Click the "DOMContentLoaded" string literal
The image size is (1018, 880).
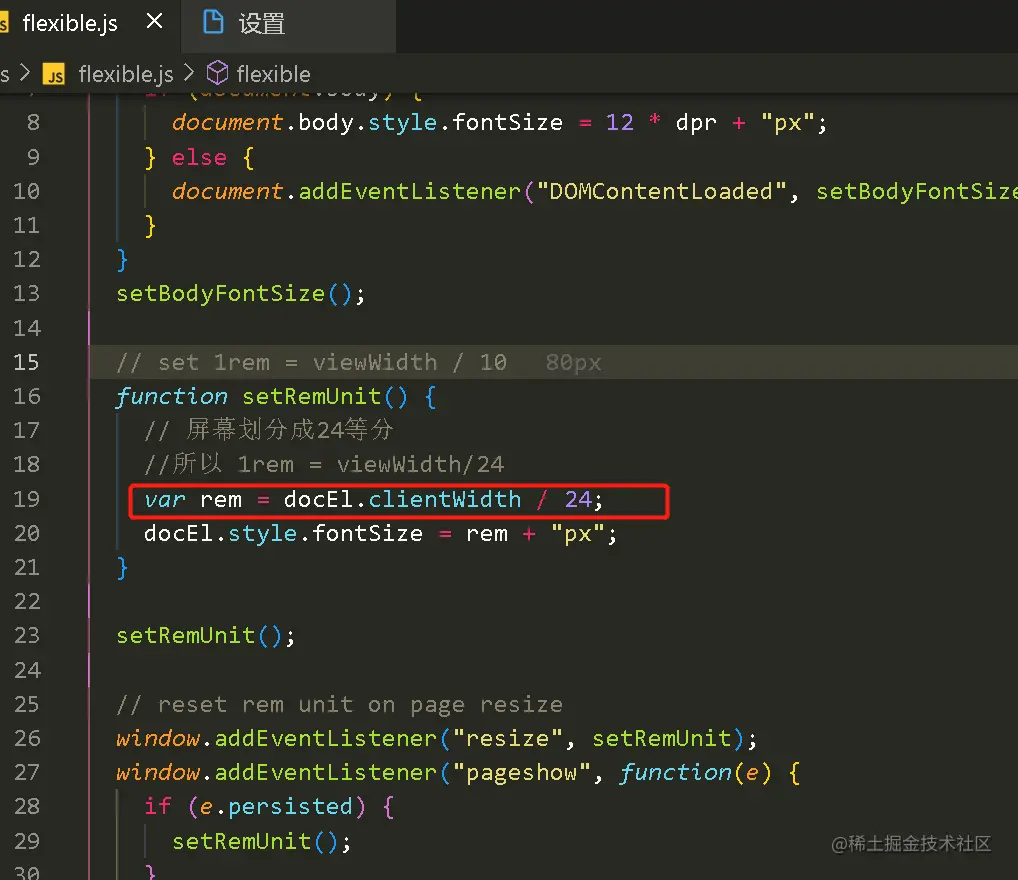coord(662,191)
